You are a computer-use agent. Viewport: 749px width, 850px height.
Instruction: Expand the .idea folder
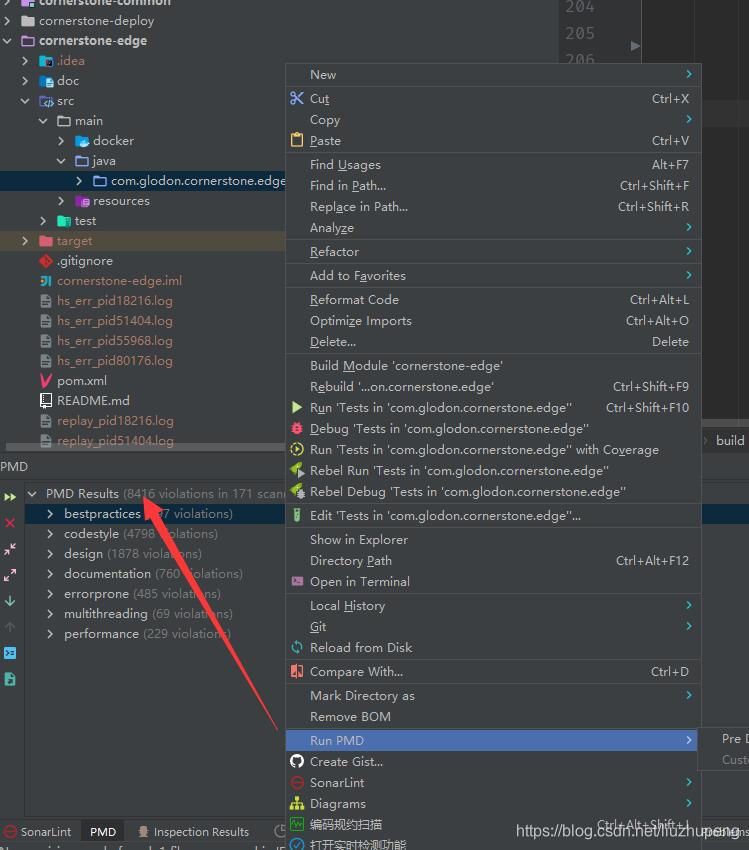[x=25, y=61]
